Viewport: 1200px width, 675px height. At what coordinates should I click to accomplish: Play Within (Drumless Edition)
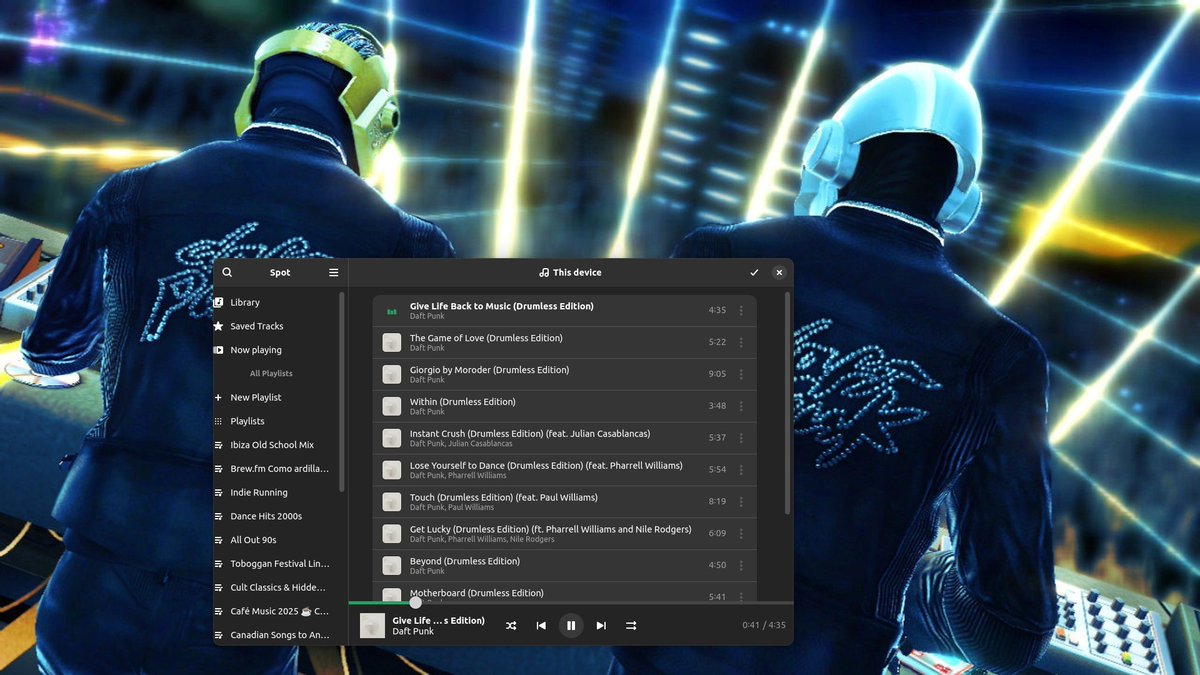pyautogui.click(x=565, y=406)
